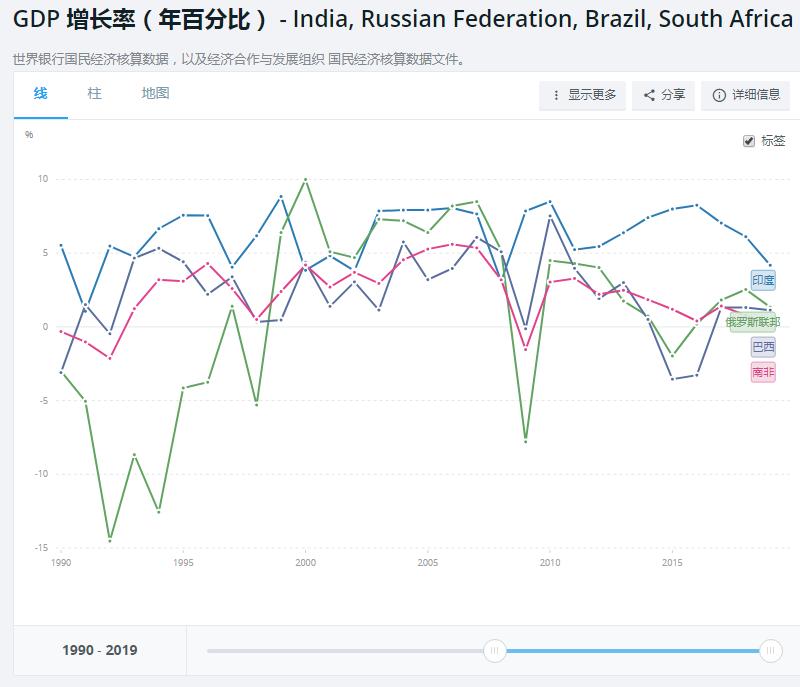This screenshot has width=800, height=687.
Task: Open the 地图 map tab
Action: [x=155, y=94]
